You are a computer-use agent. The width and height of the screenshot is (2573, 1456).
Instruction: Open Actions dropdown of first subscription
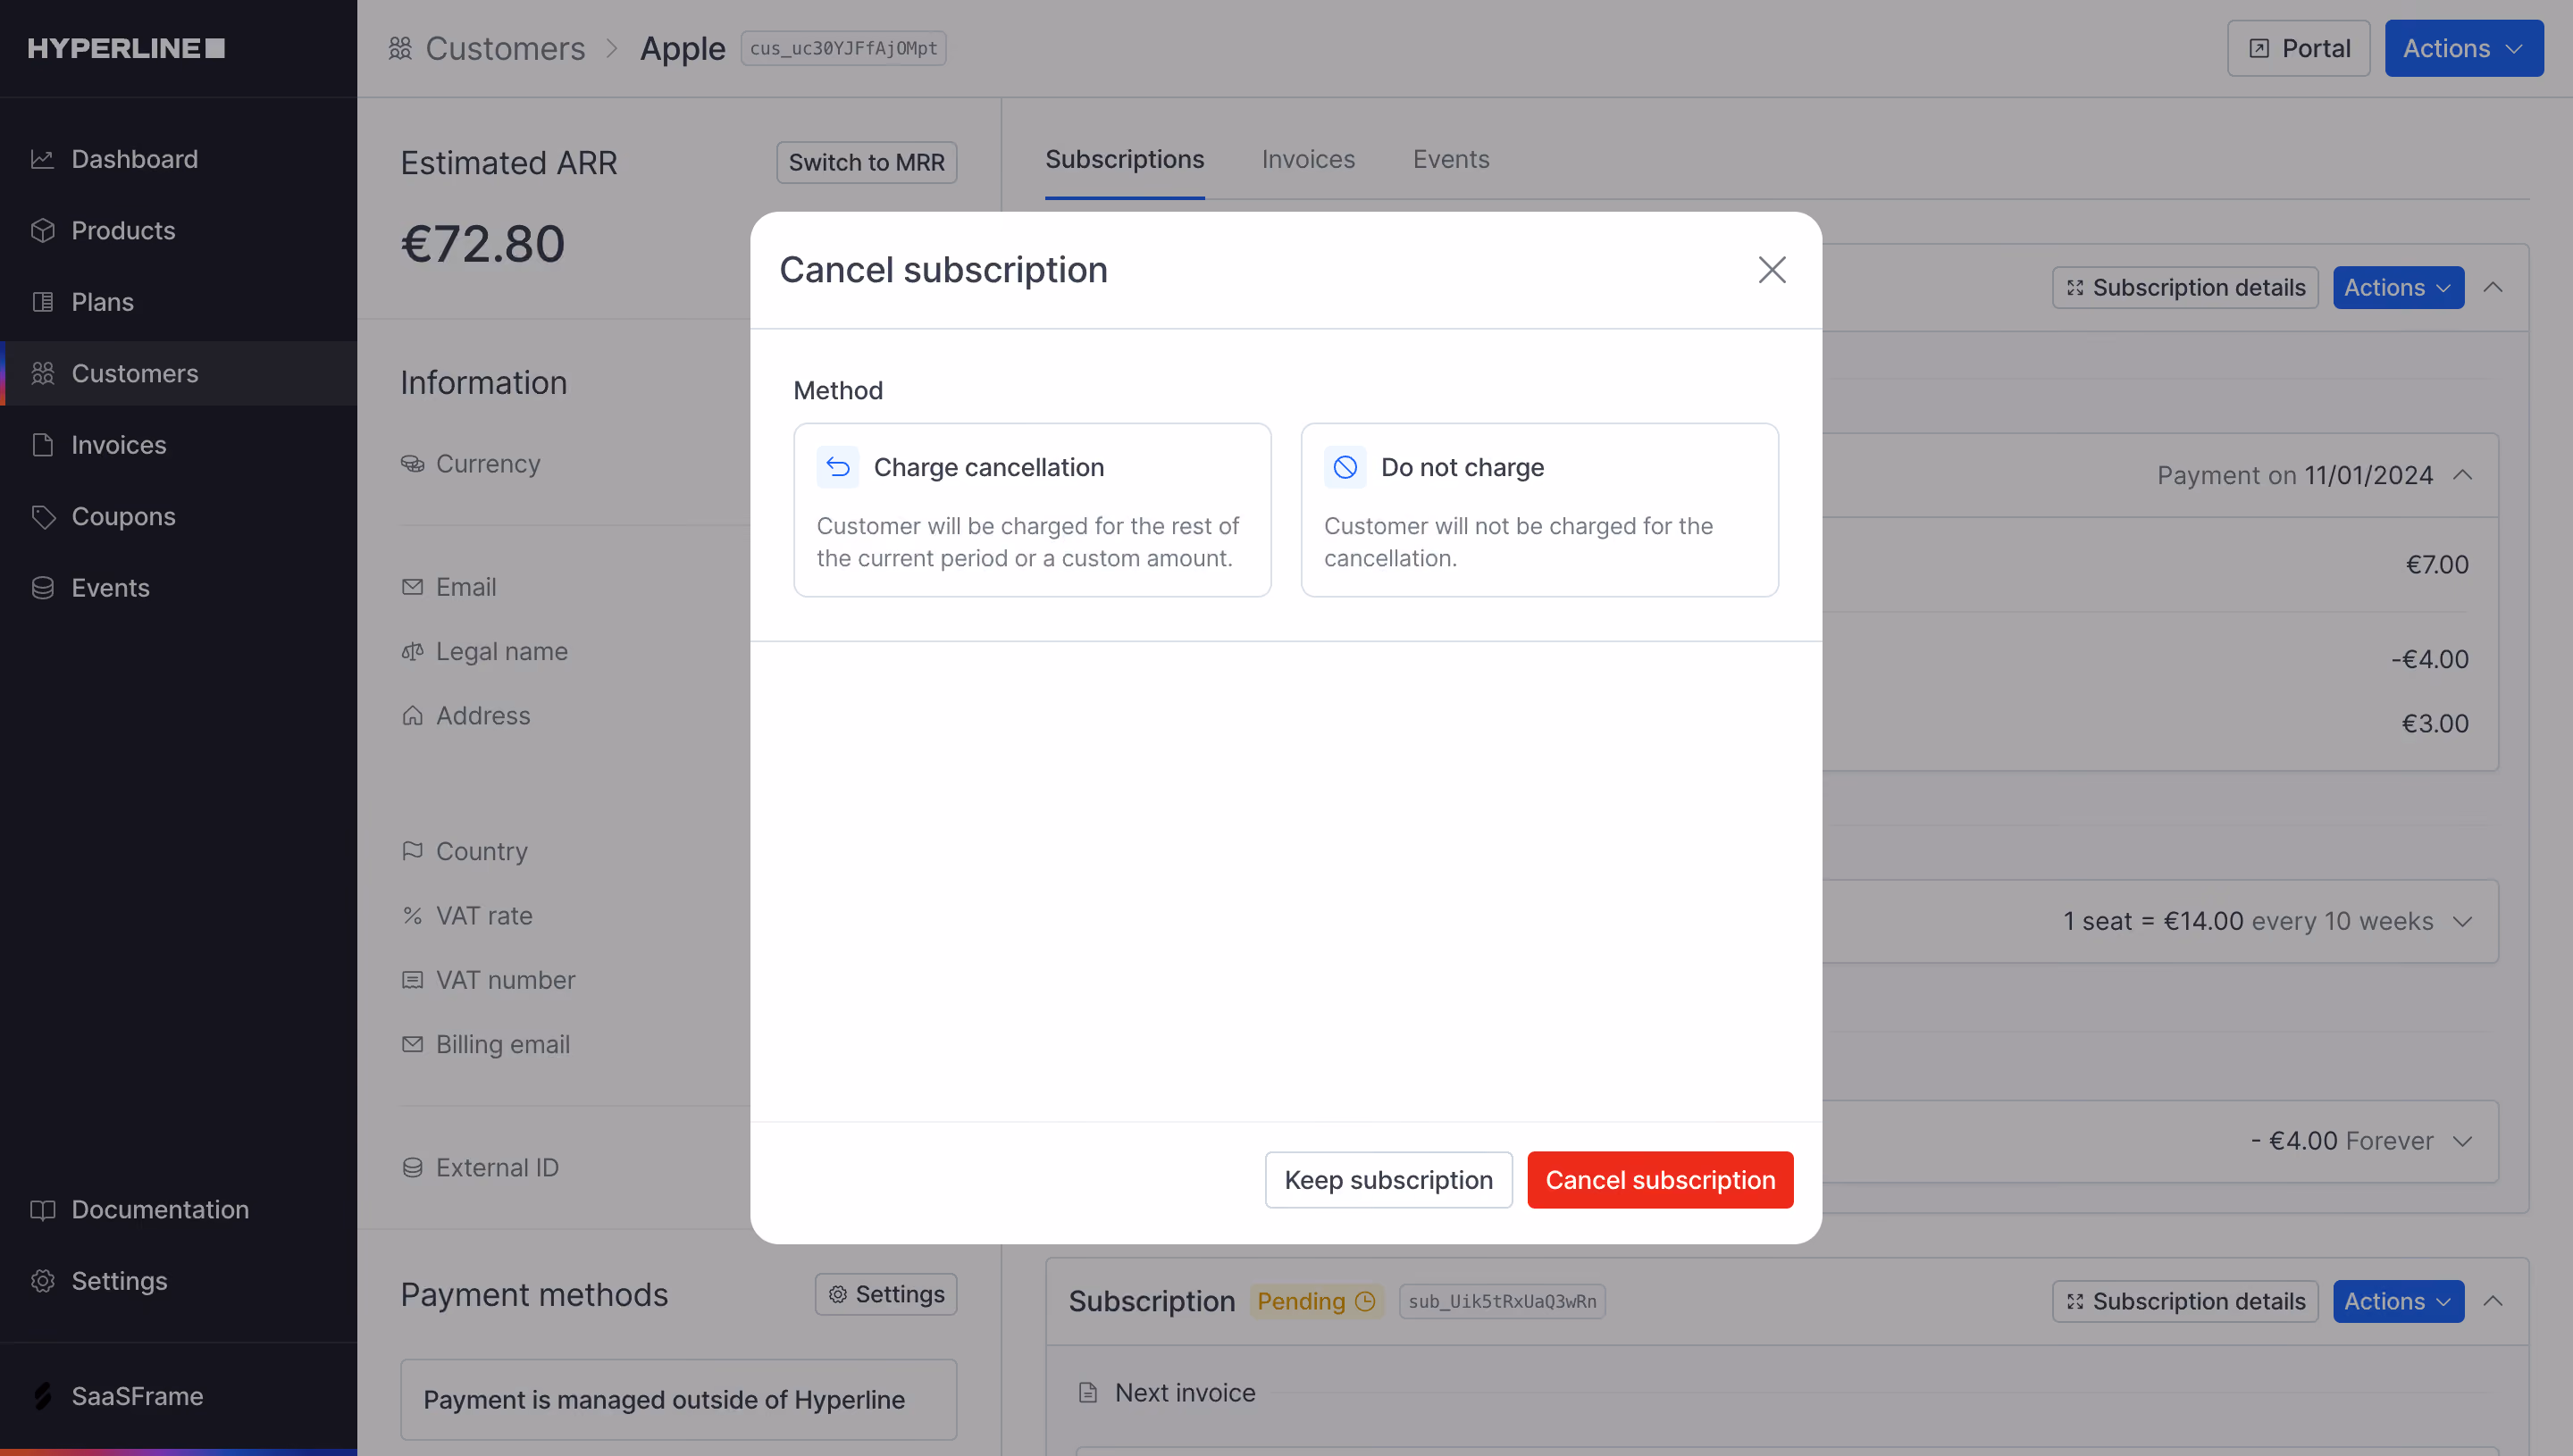2398,287
